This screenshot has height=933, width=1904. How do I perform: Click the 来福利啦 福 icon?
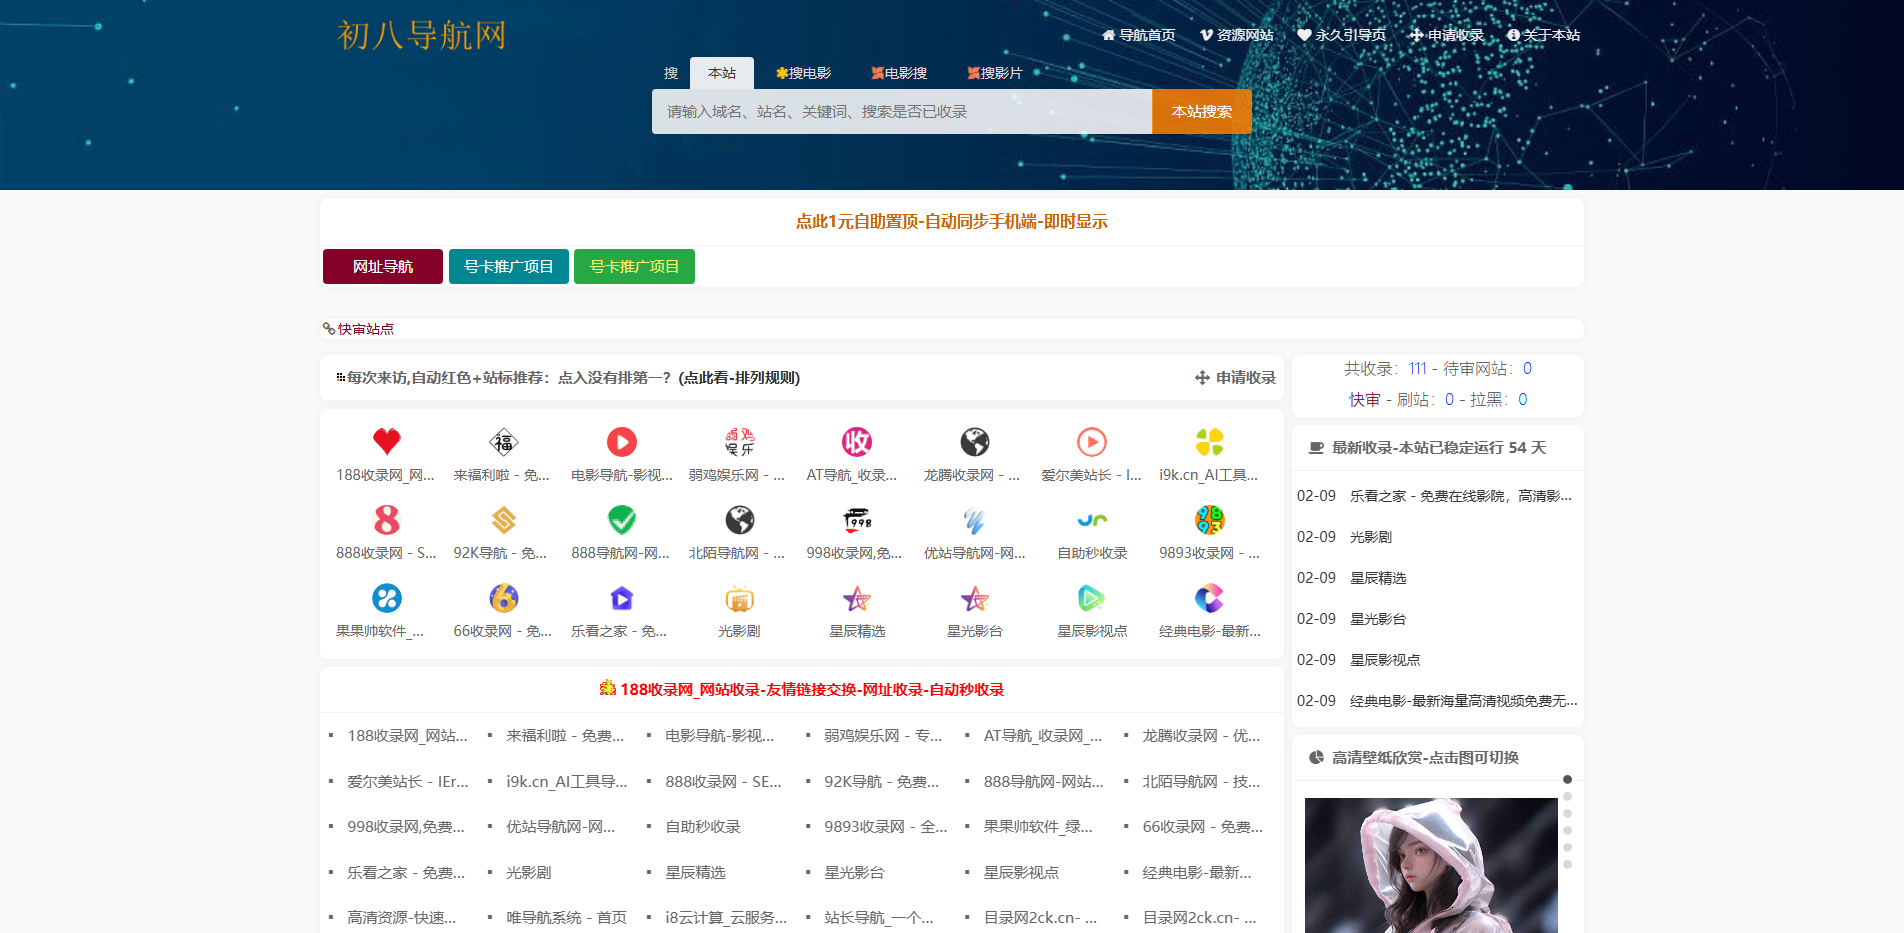pyautogui.click(x=503, y=440)
